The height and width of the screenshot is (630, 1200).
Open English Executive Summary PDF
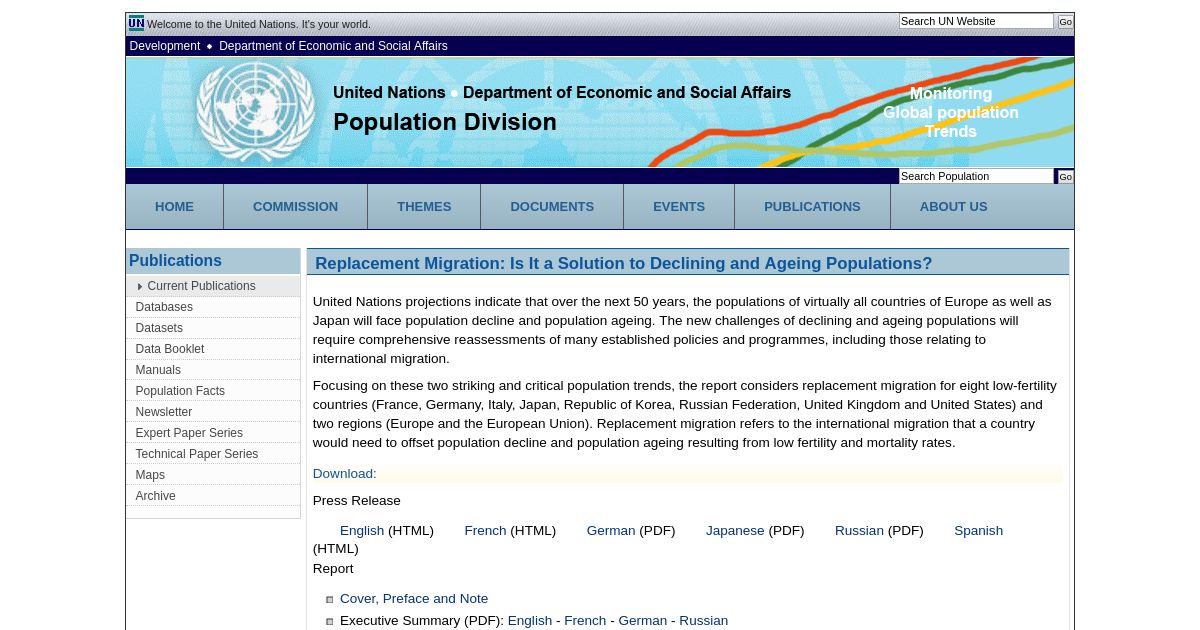click(530, 621)
